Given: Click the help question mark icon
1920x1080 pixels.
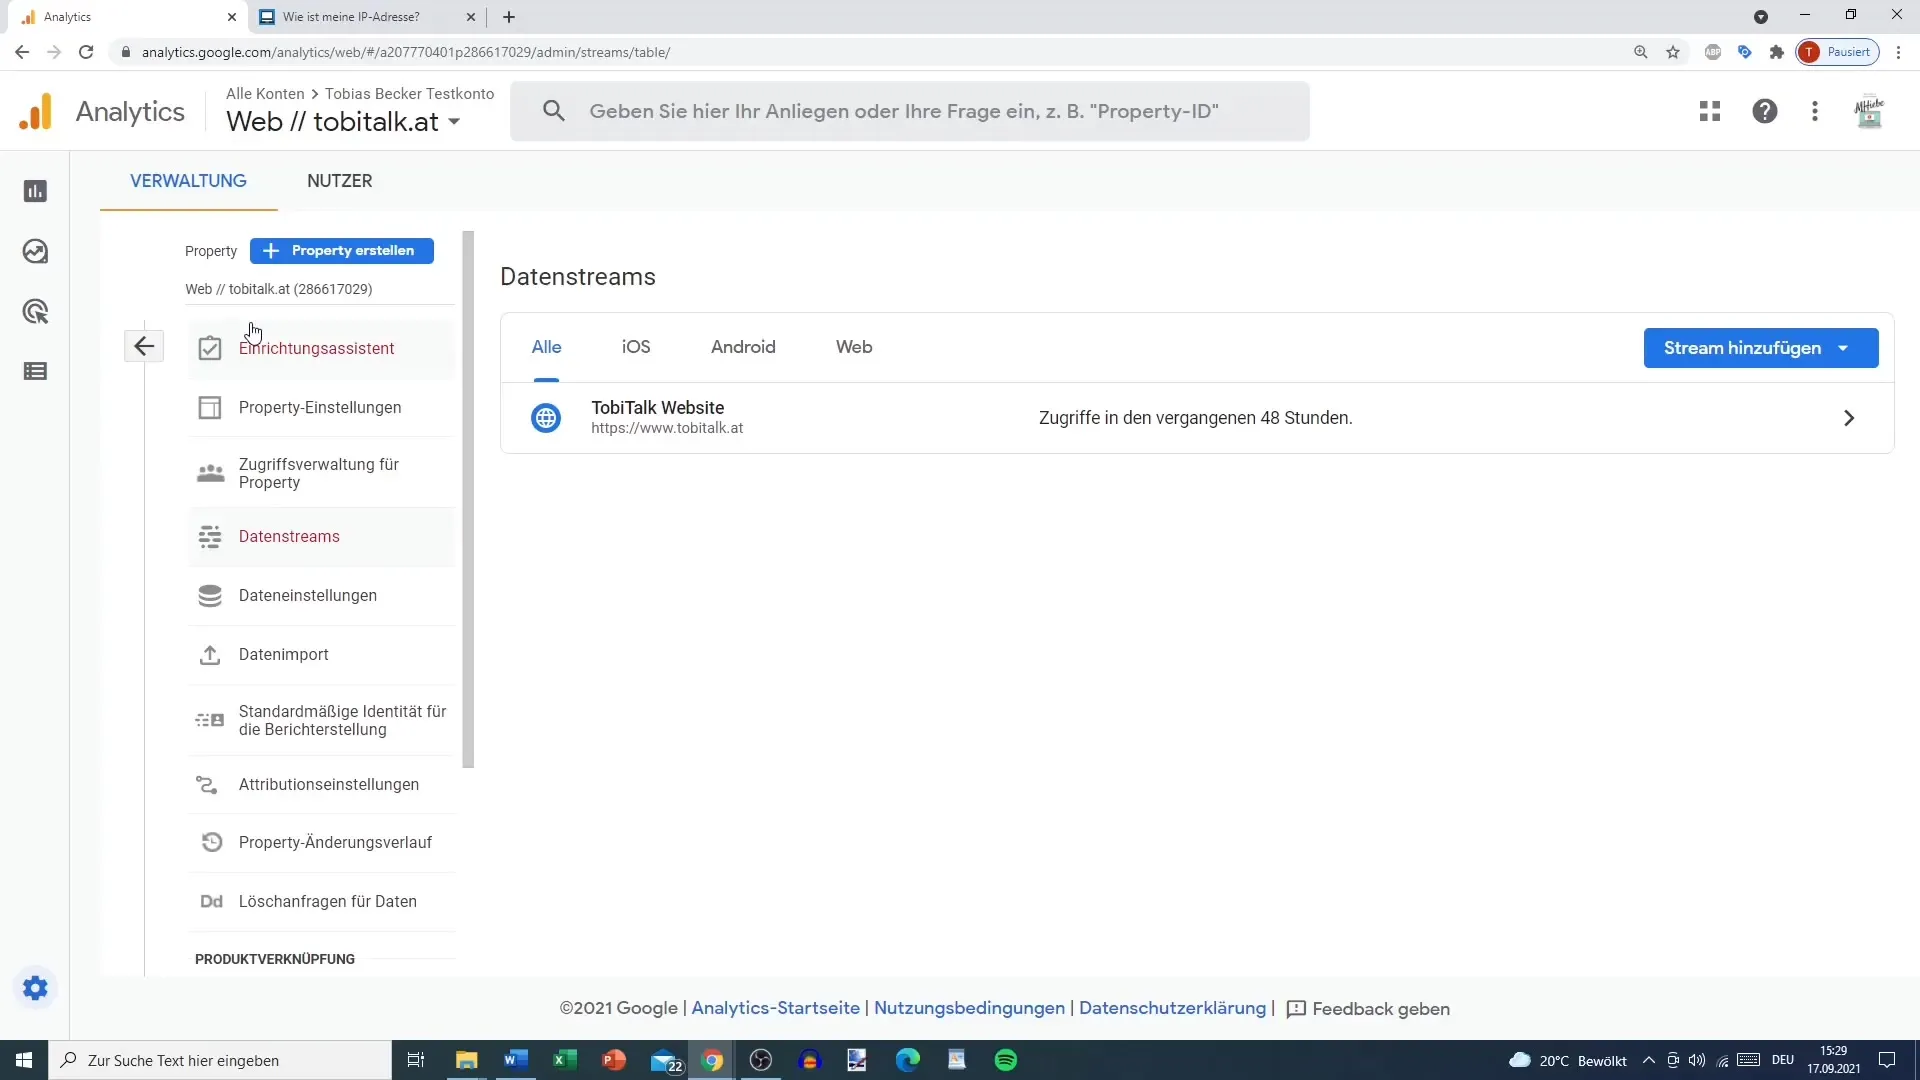Looking at the screenshot, I should [x=1764, y=111].
